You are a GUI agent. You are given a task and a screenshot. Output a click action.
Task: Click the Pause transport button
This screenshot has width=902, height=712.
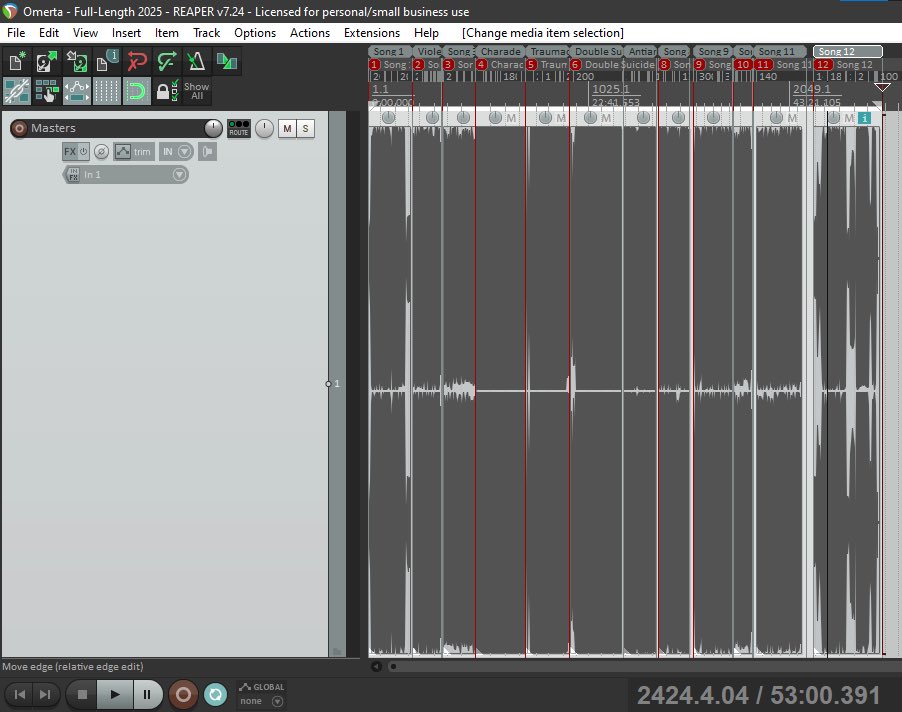point(147,695)
